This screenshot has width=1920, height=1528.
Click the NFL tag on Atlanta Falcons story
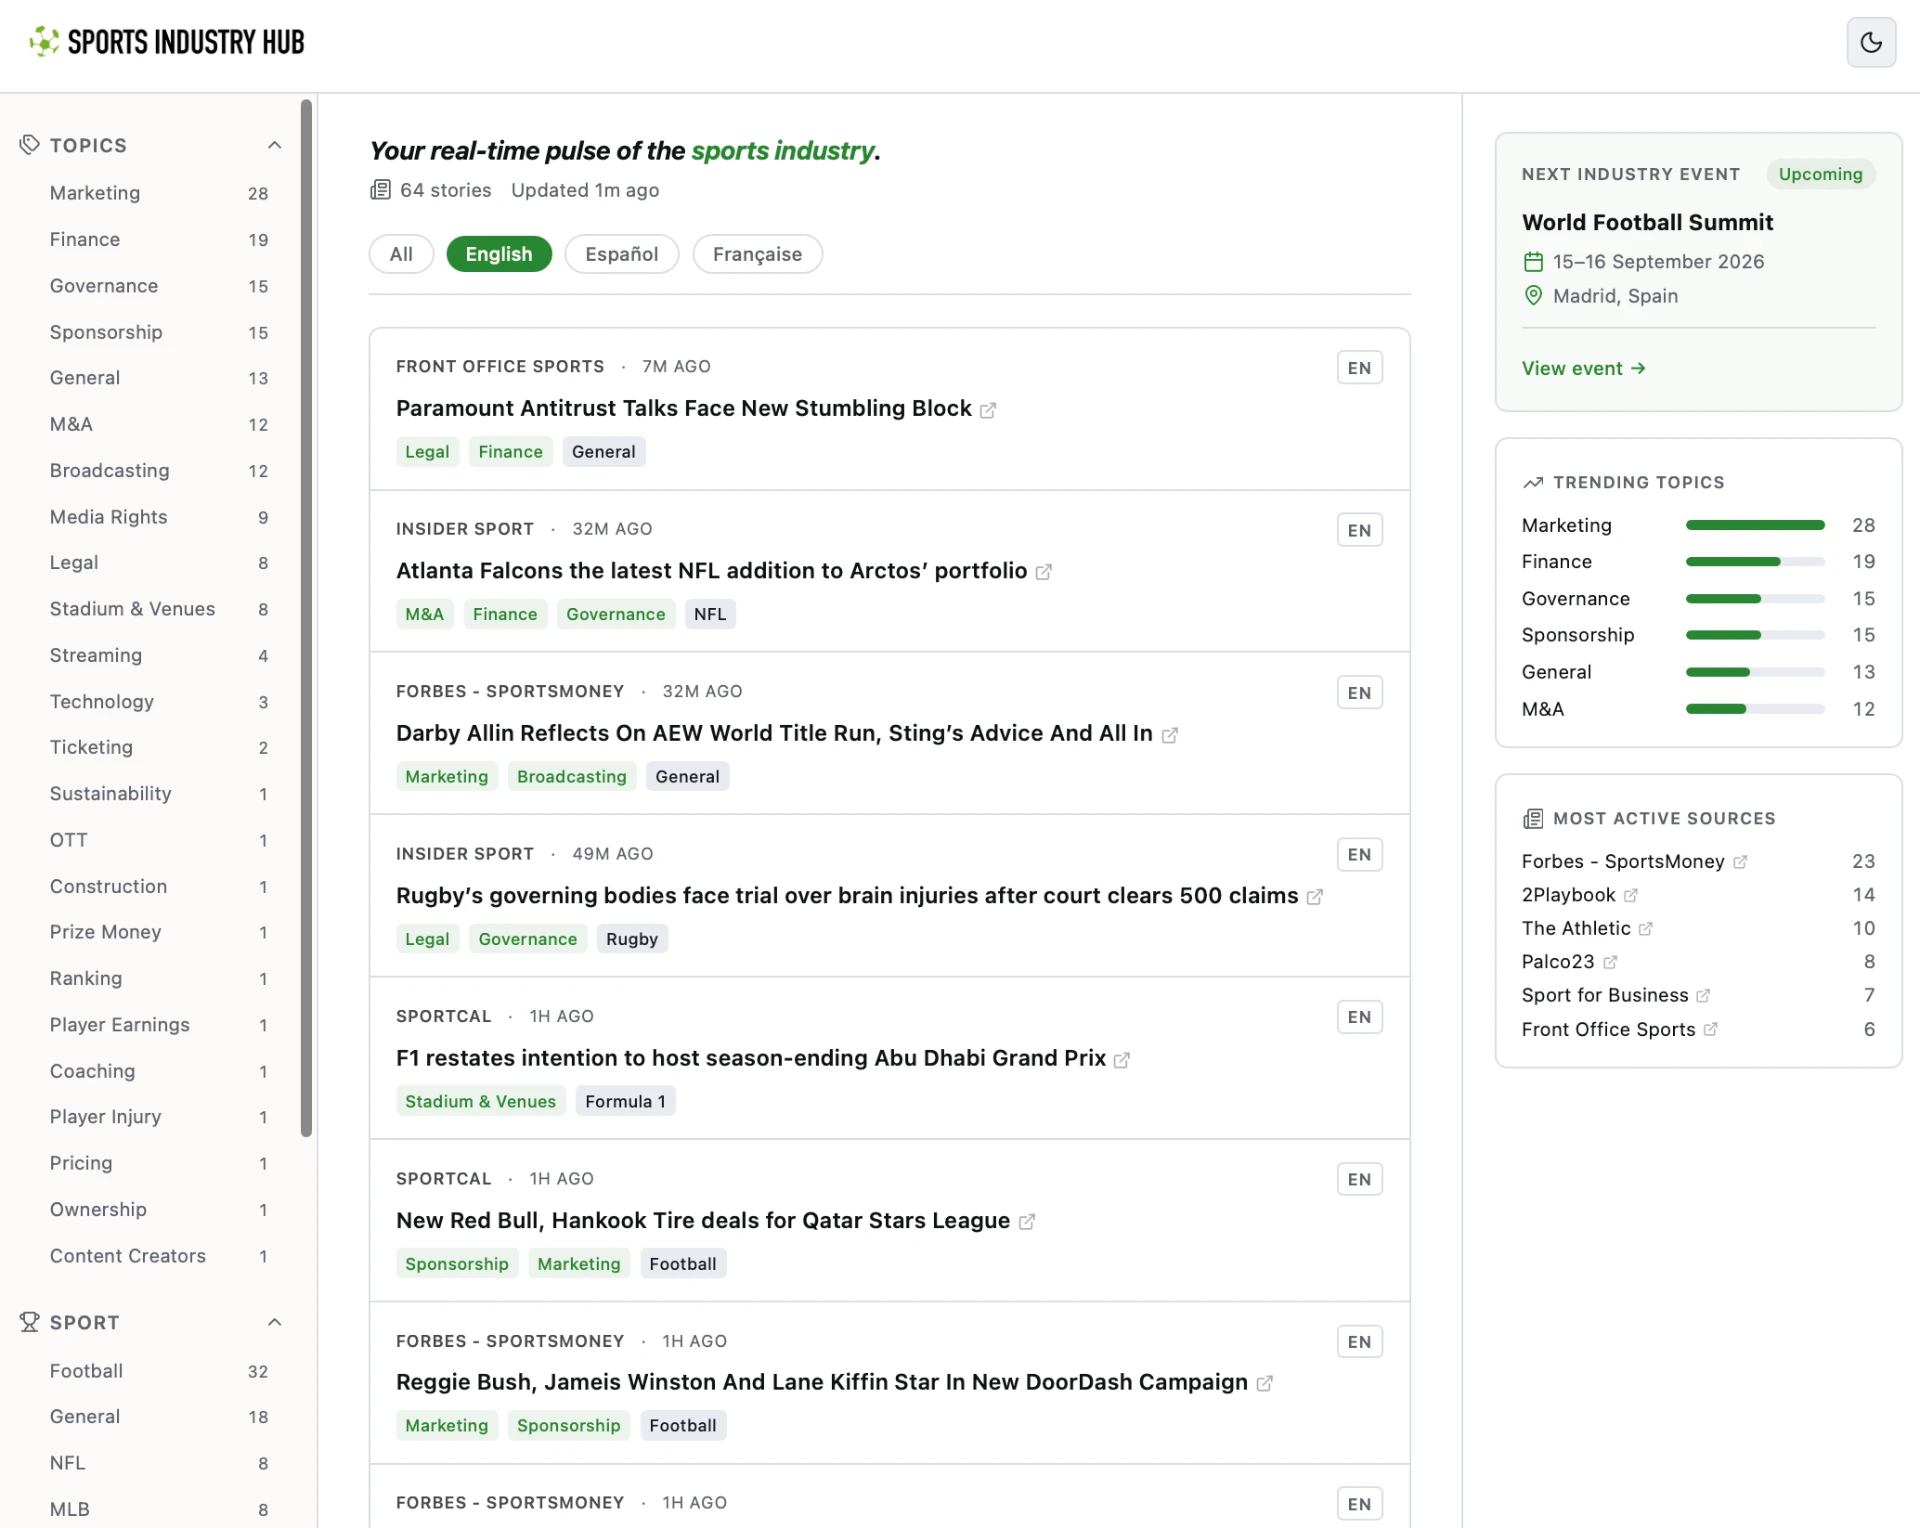point(710,614)
